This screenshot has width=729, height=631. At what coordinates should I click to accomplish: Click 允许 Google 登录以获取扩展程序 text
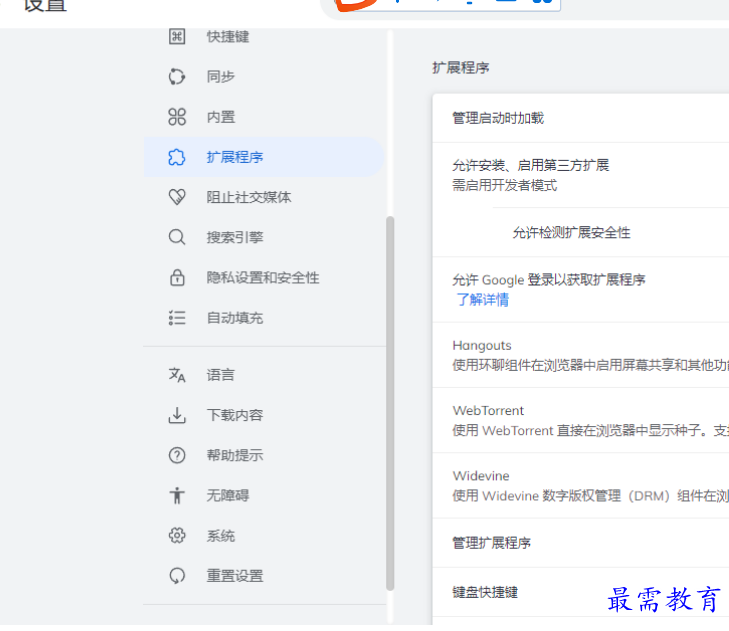click(x=549, y=280)
